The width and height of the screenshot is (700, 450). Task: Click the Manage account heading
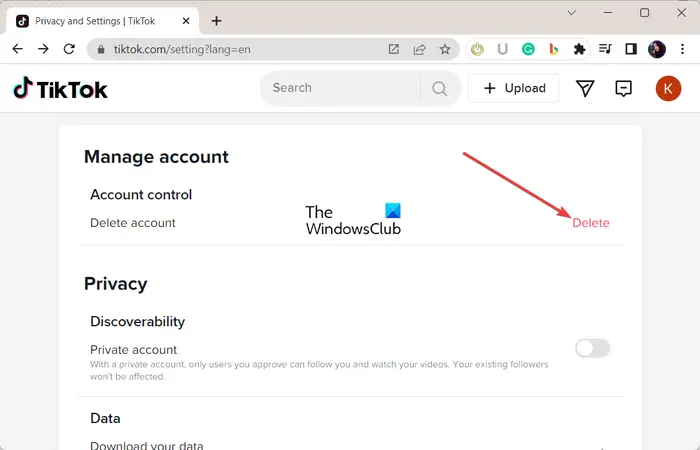[156, 157]
